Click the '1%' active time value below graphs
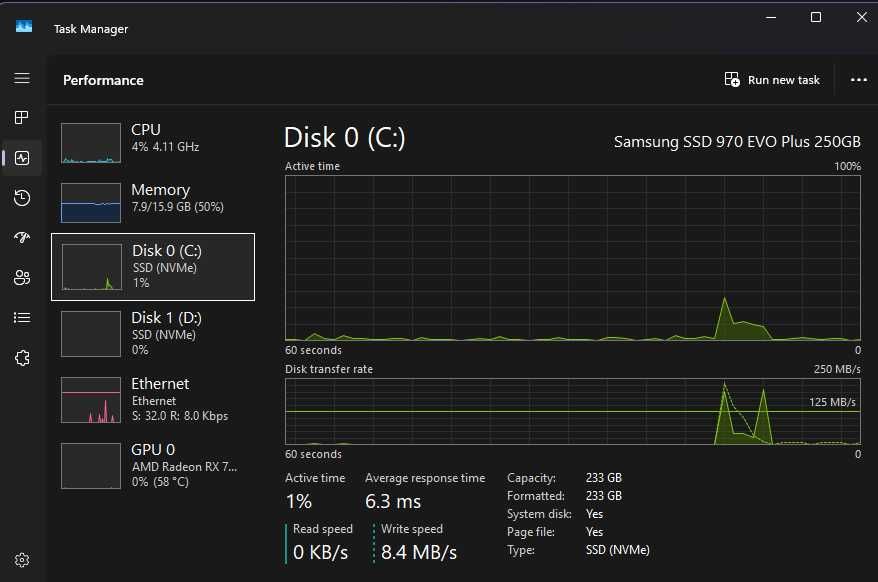 tap(298, 501)
